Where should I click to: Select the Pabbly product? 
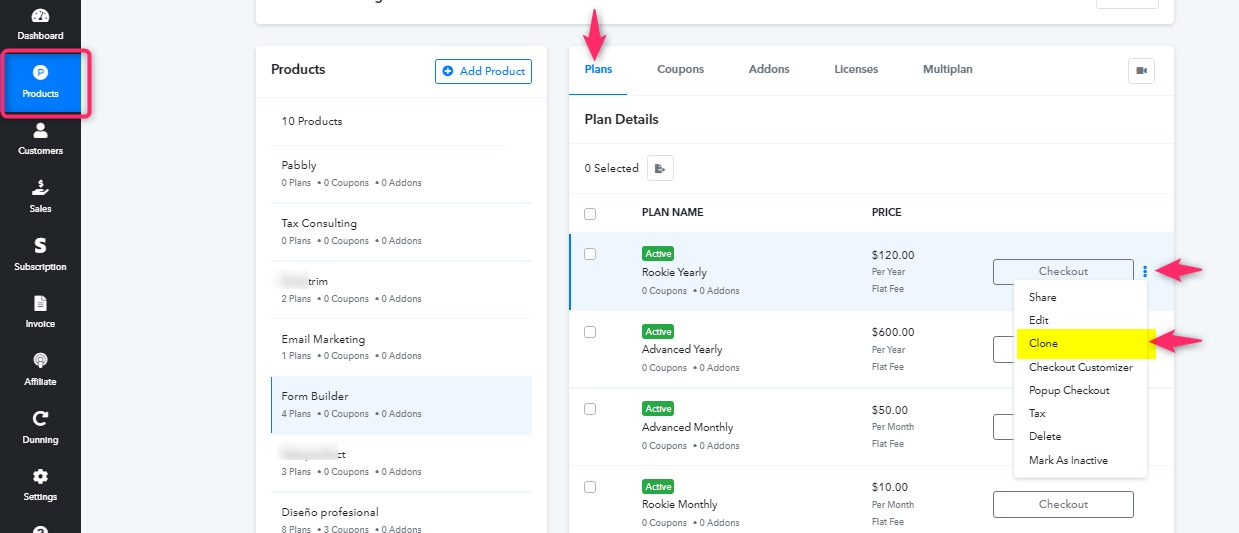[401, 174]
